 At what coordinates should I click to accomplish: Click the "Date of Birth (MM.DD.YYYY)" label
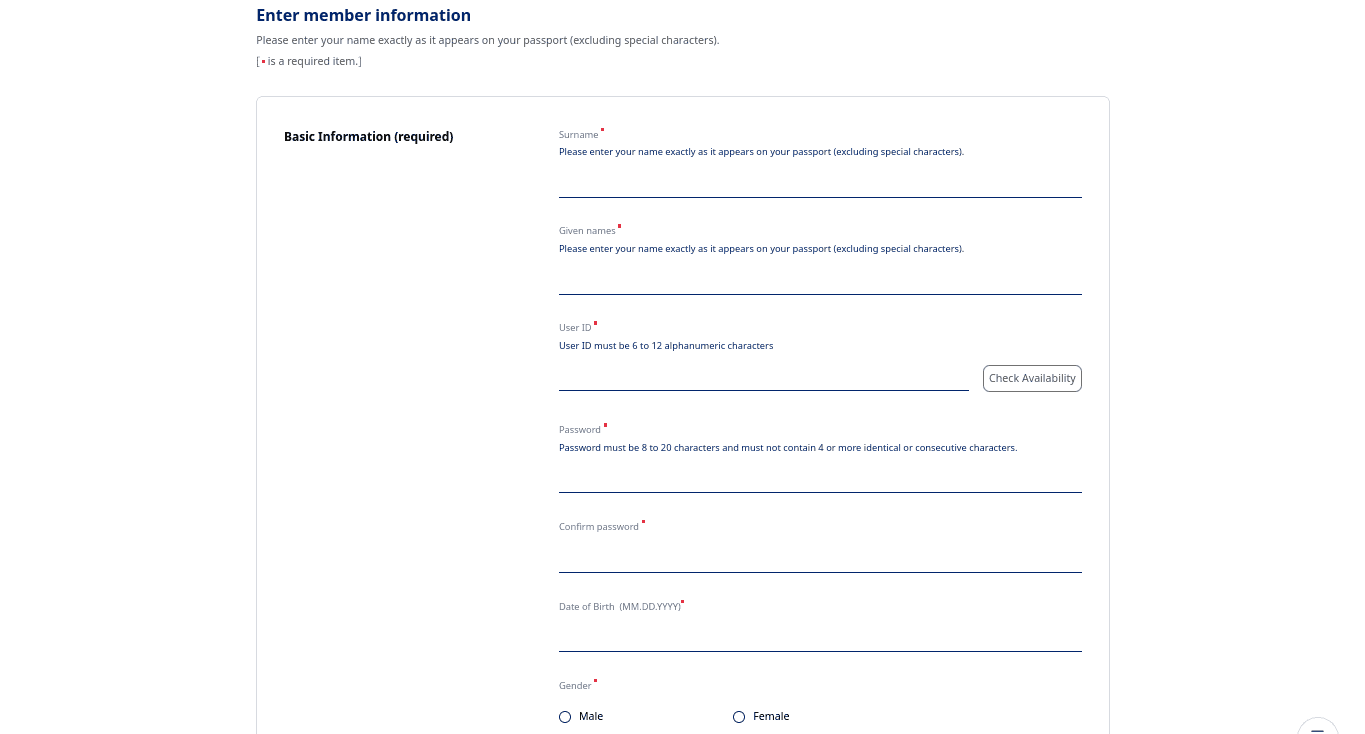click(x=619, y=607)
